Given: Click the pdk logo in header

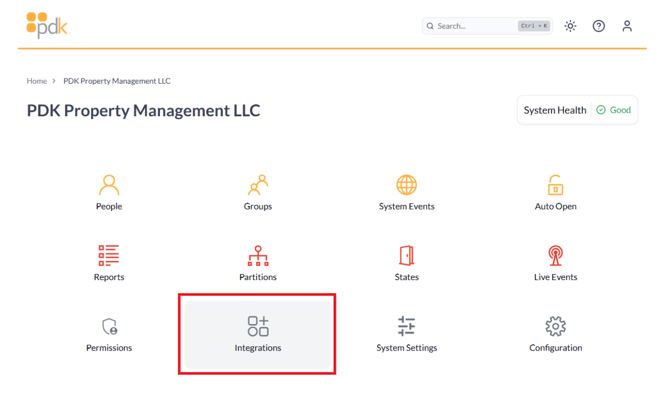Looking at the screenshot, I should pos(47,25).
